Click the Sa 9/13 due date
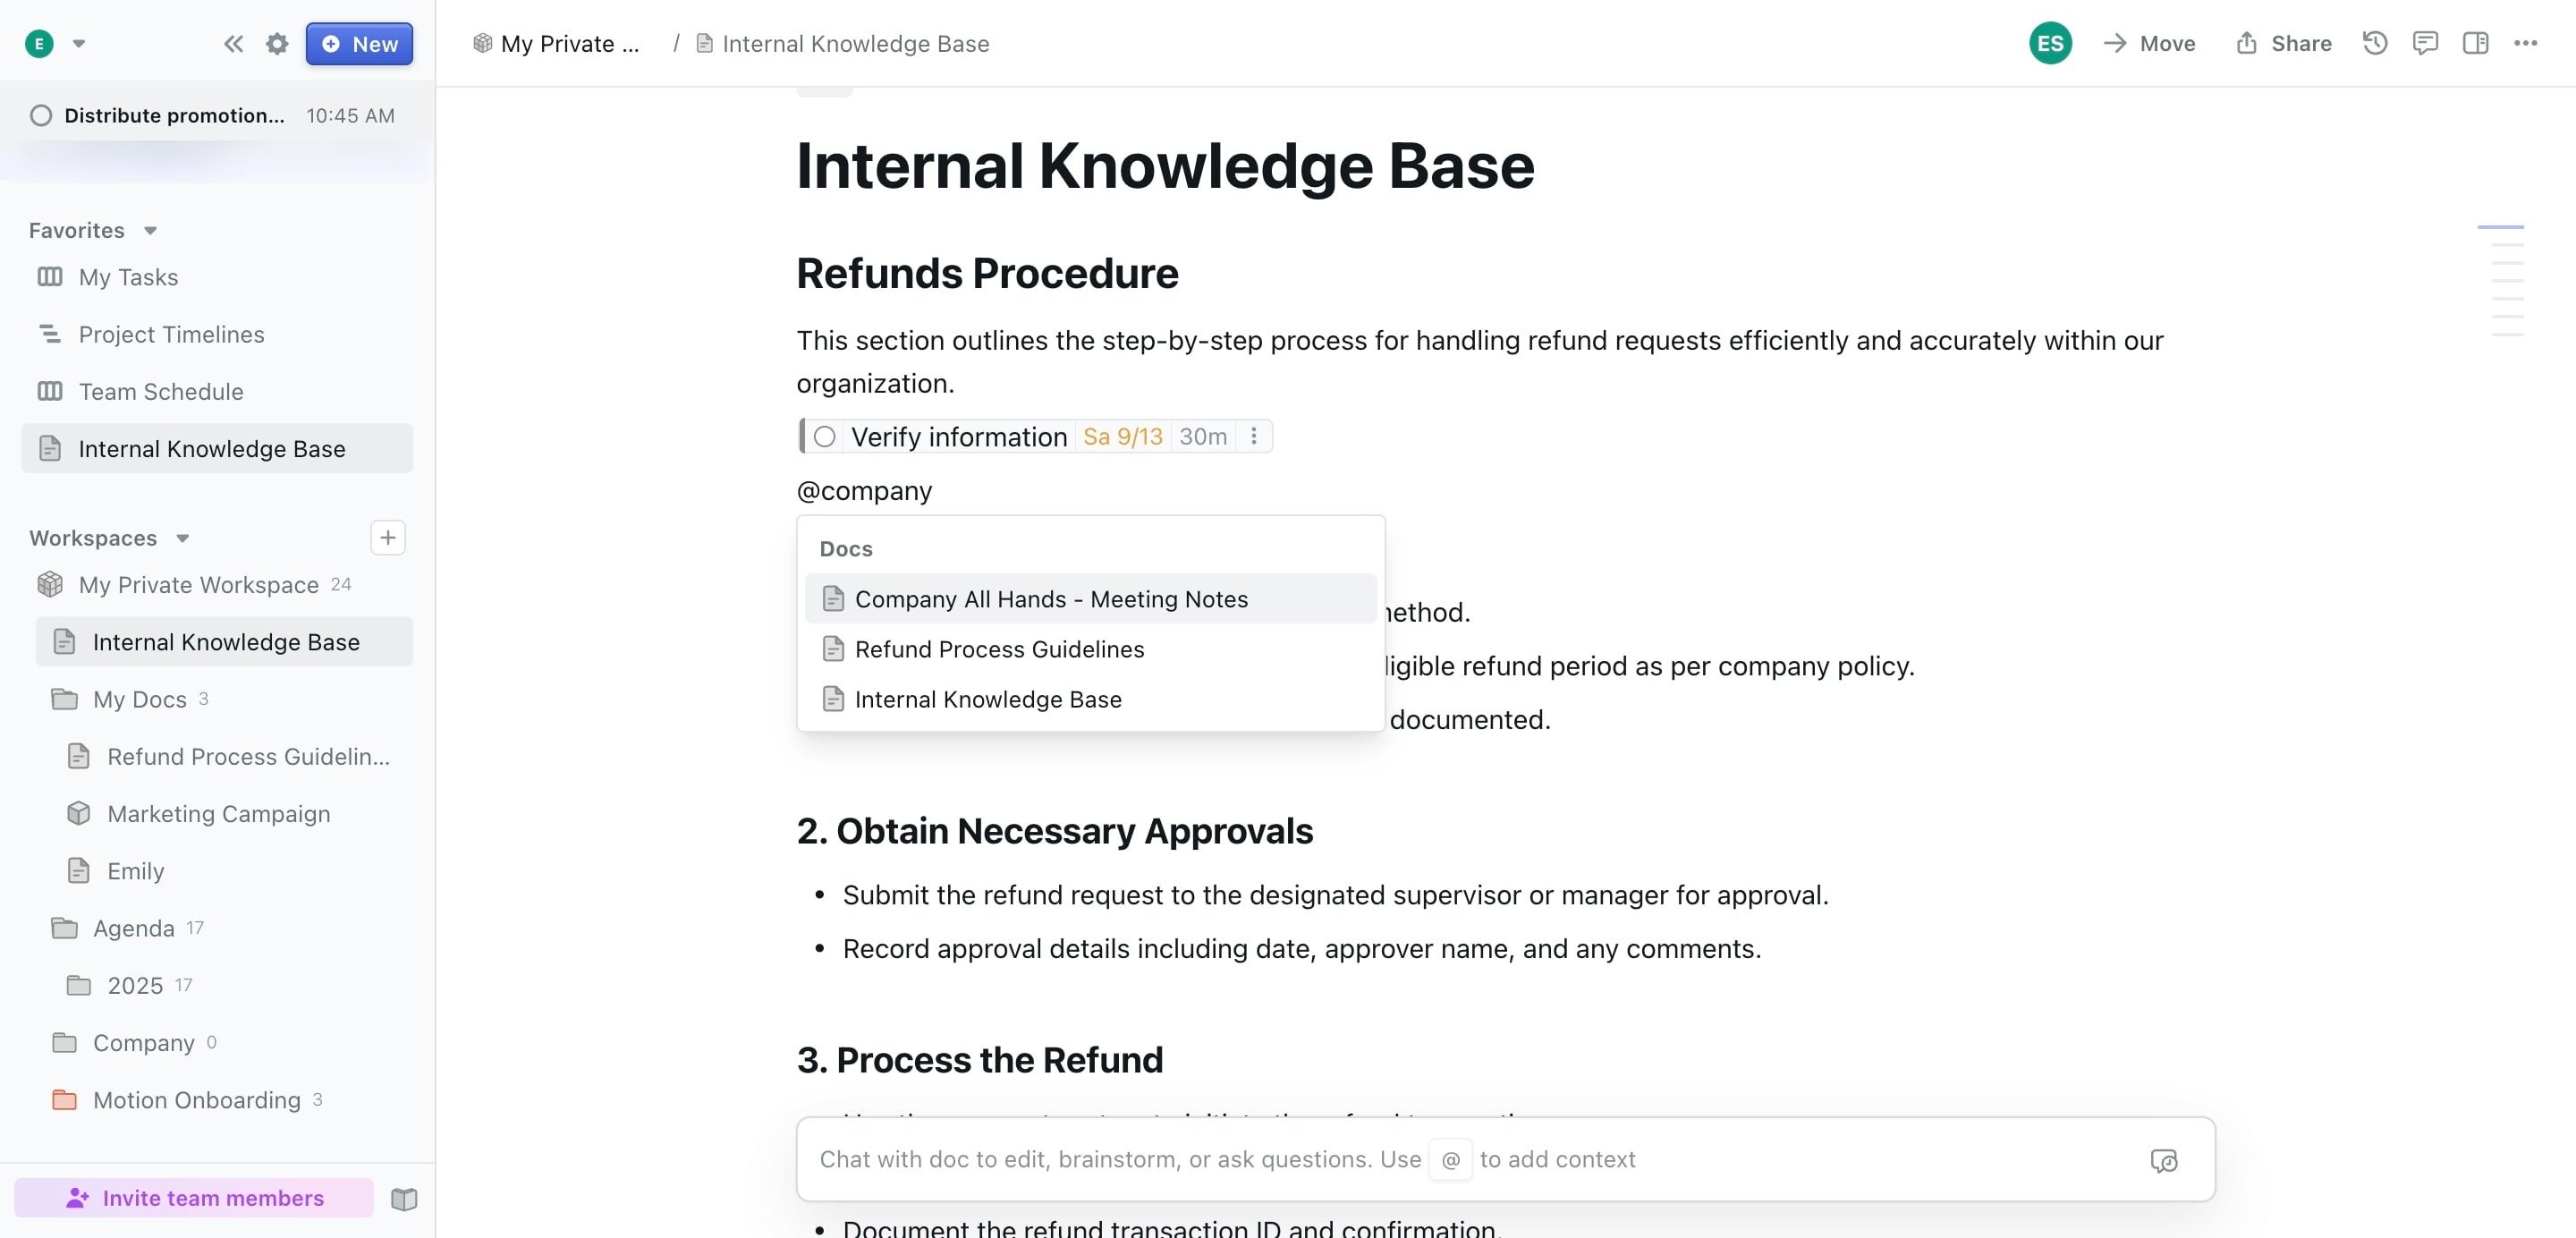The height and width of the screenshot is (1238, 2576). point(1122,436)
